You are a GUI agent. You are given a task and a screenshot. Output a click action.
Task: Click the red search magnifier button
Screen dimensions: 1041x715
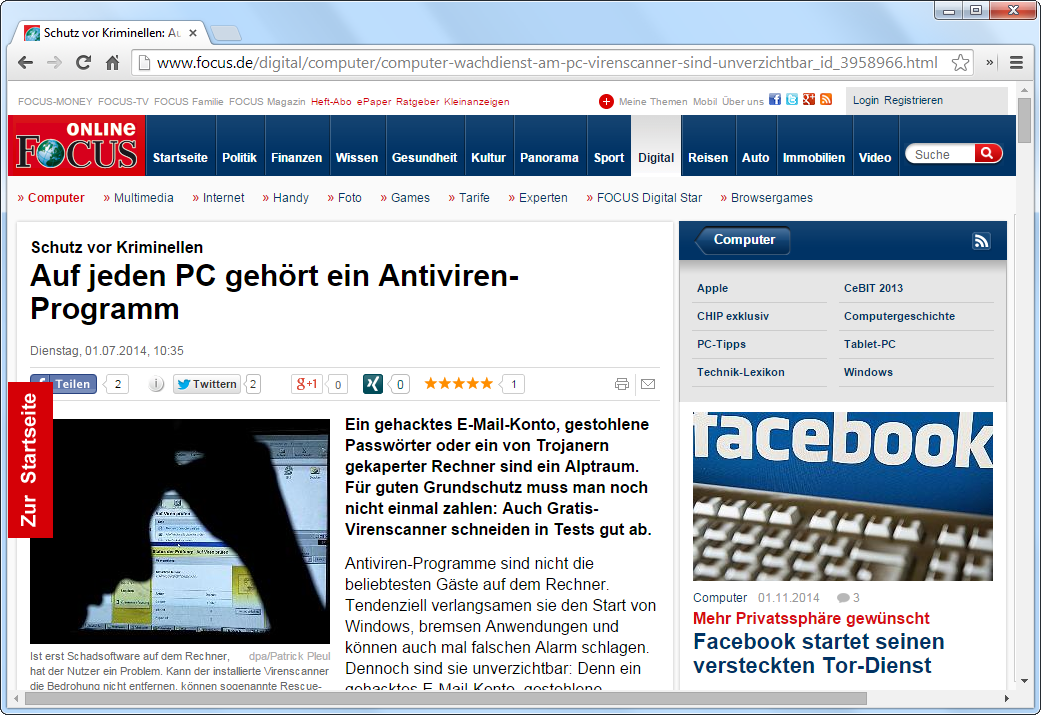click(x=987, y=153)
